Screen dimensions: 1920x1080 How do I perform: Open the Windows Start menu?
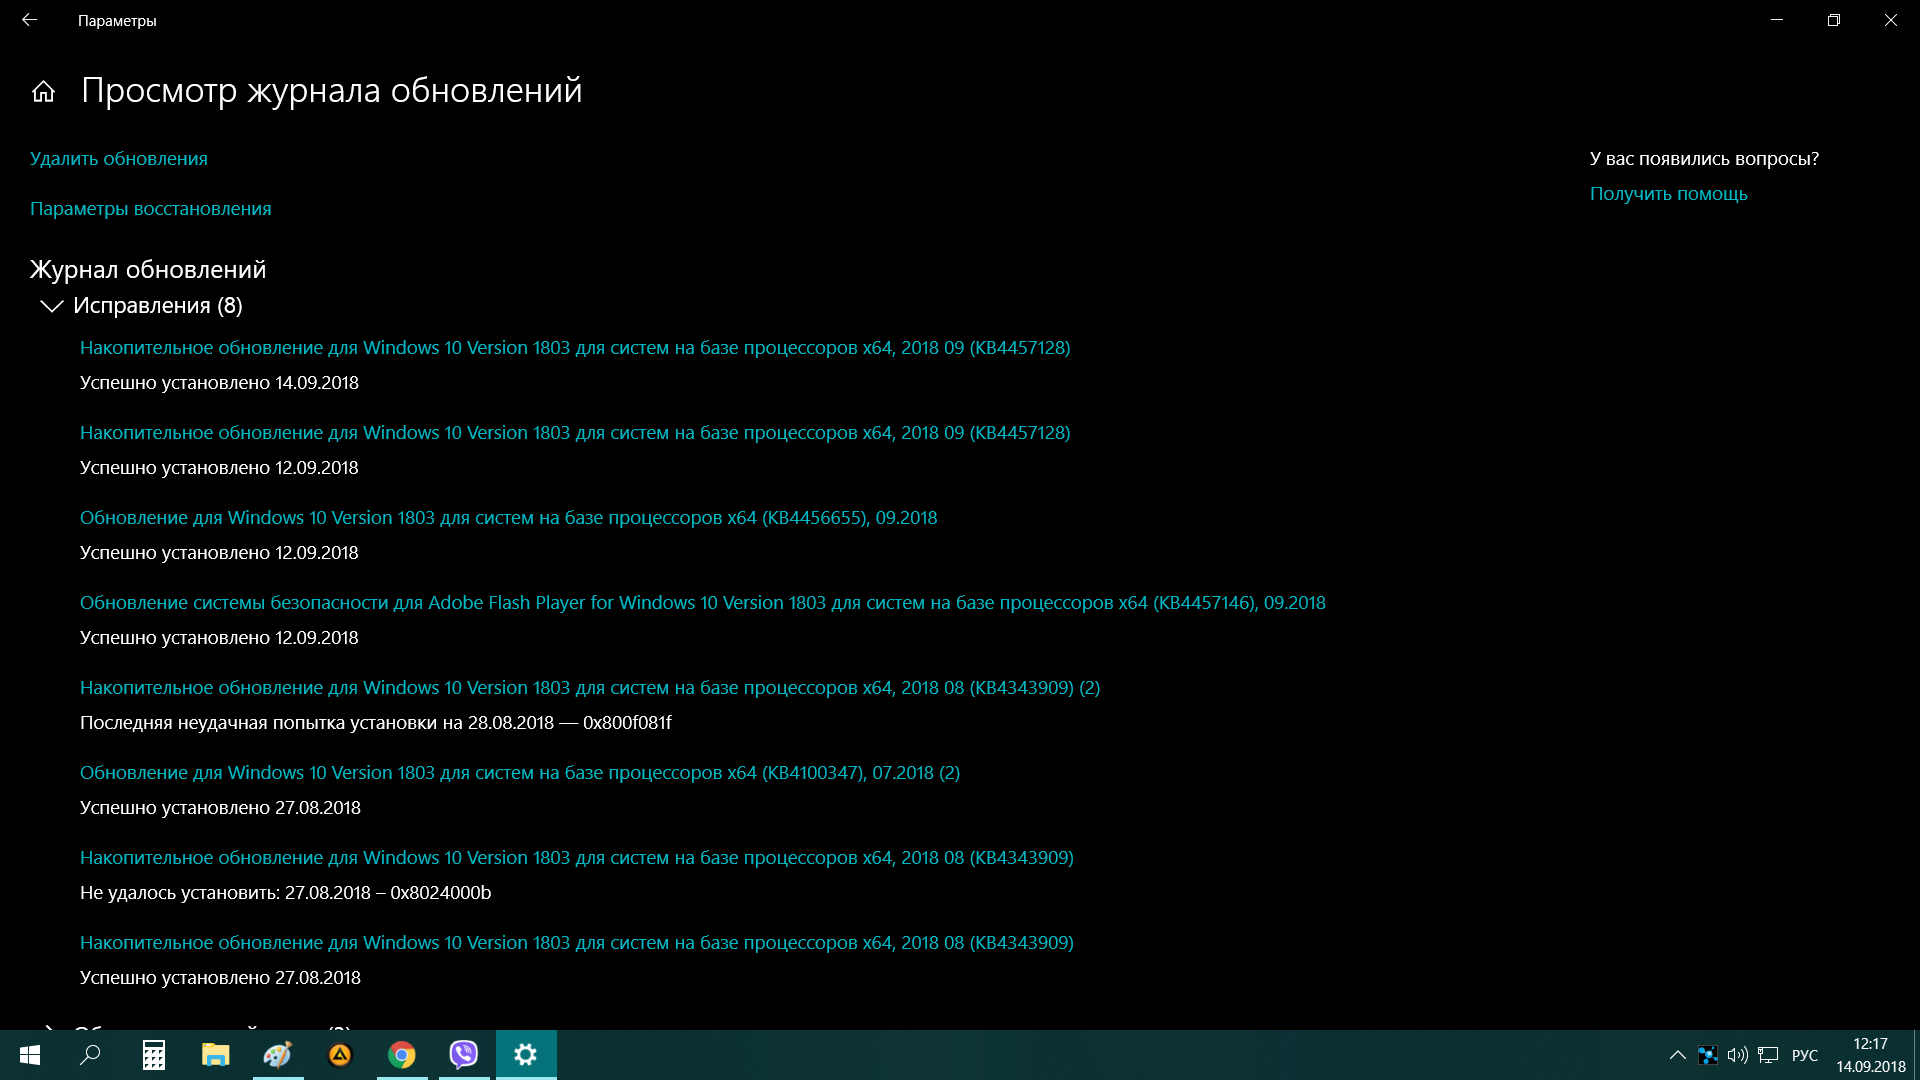[x=29, y=1055]
